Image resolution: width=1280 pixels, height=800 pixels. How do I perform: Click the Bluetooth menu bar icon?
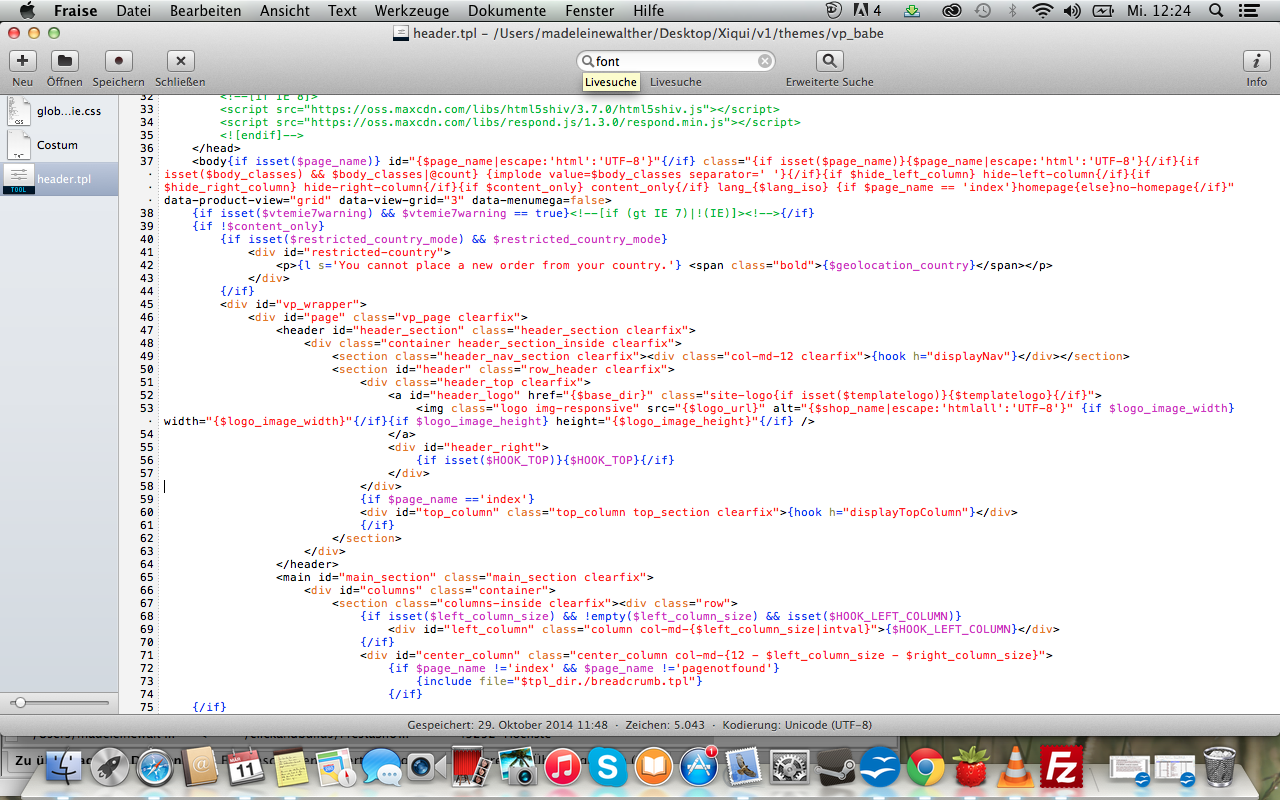[1012, 11]
